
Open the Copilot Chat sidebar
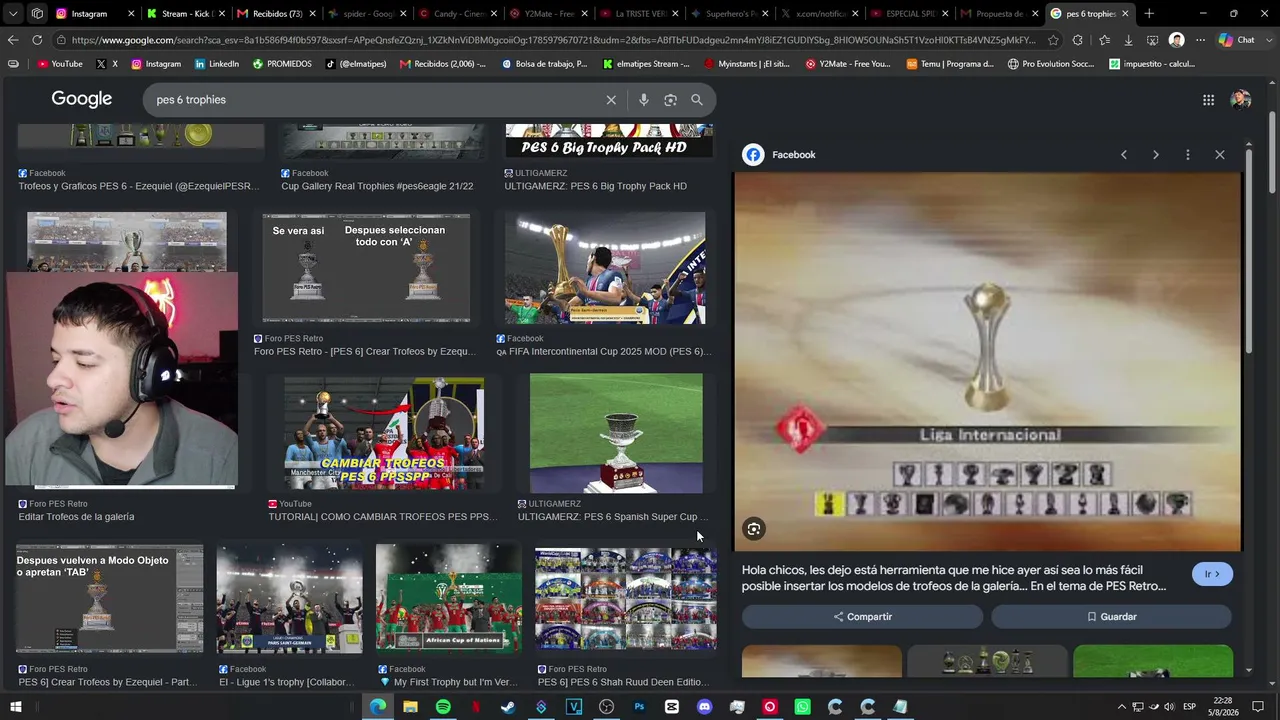pos(1237,40)
